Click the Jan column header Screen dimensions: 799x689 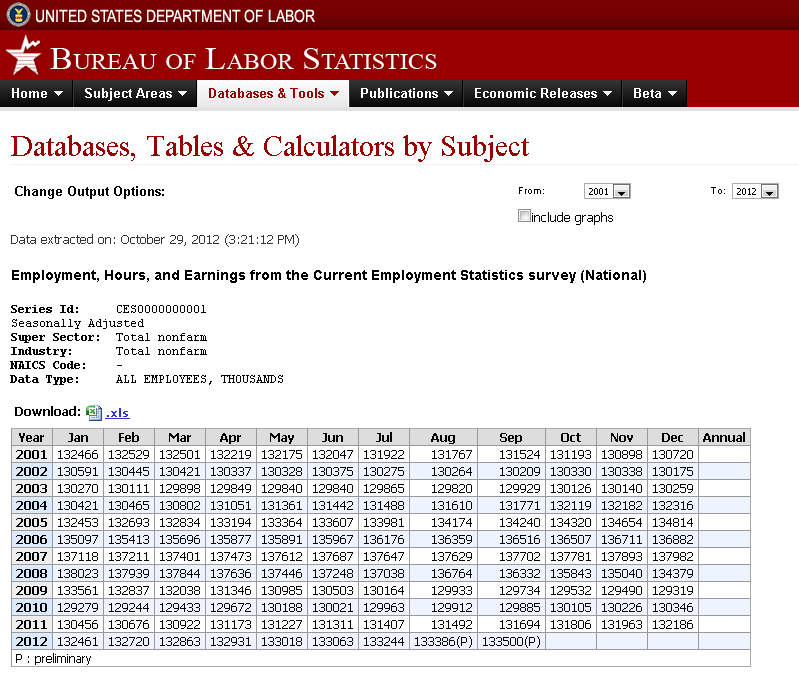click(x=77, y=437)
